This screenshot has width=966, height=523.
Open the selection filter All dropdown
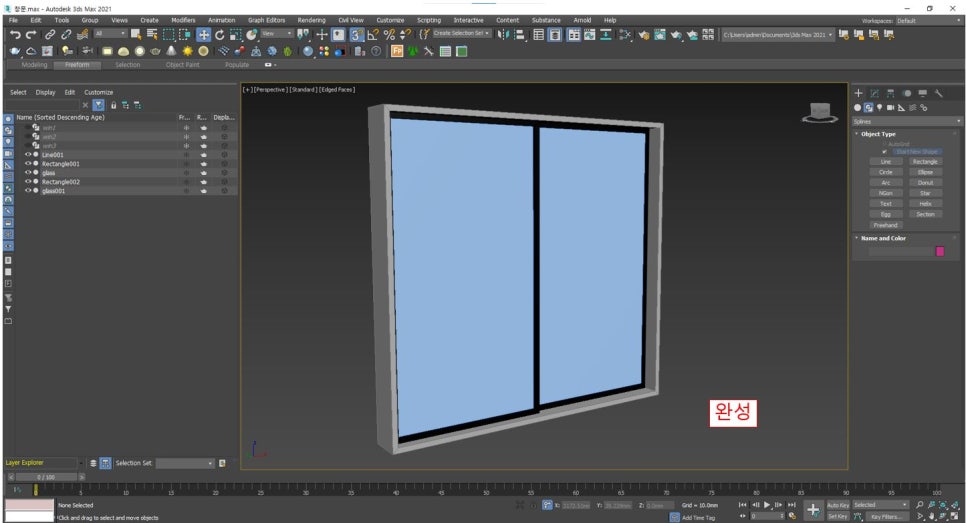tap(110, 34)
